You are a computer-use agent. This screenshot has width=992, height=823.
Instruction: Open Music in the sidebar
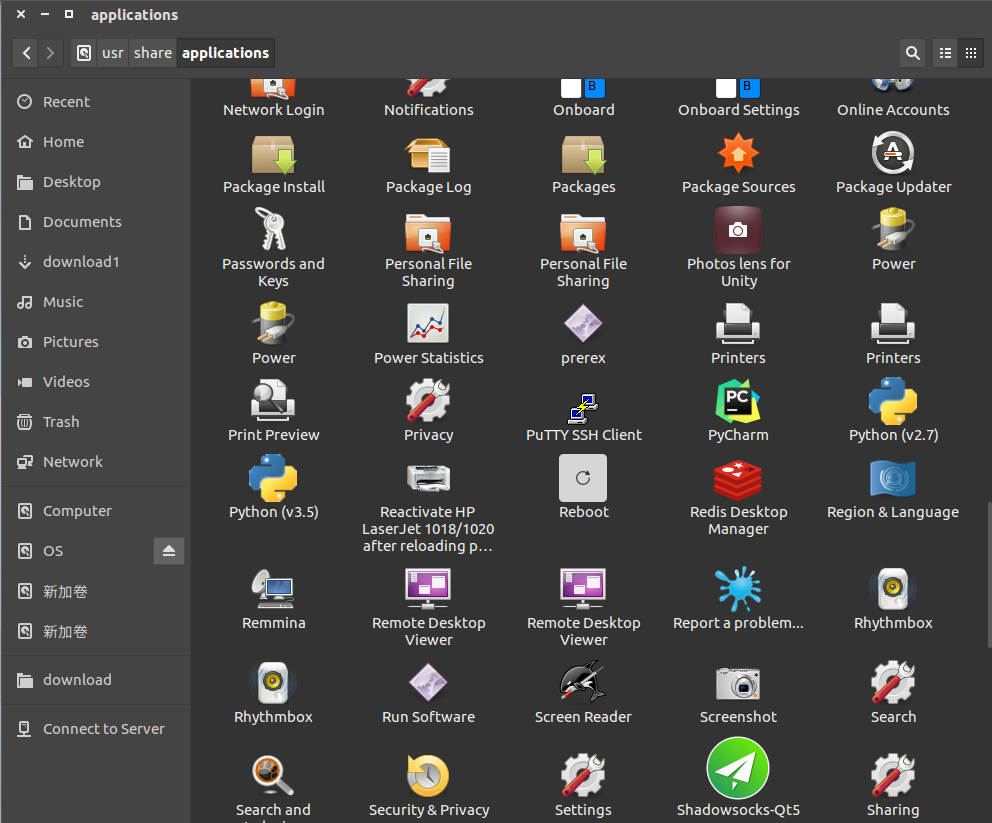coord(96,302)
